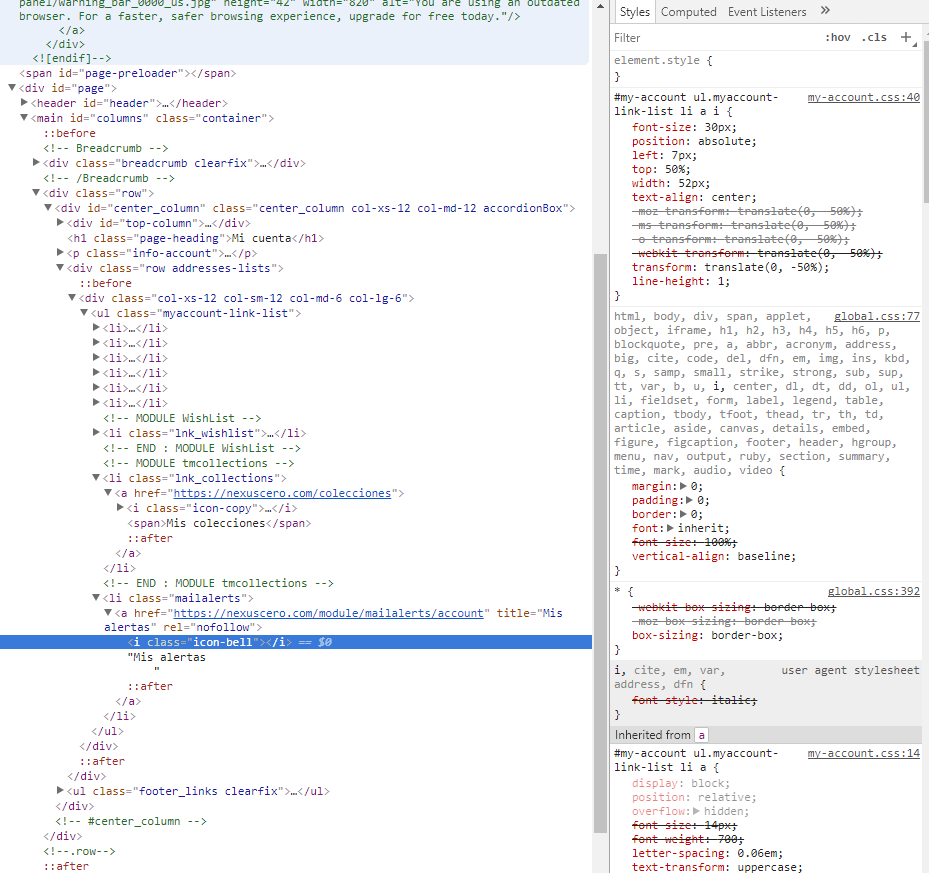929x873 pixels.
Task: Open the Event Listeners tab
Action: [x=767, y=12]
